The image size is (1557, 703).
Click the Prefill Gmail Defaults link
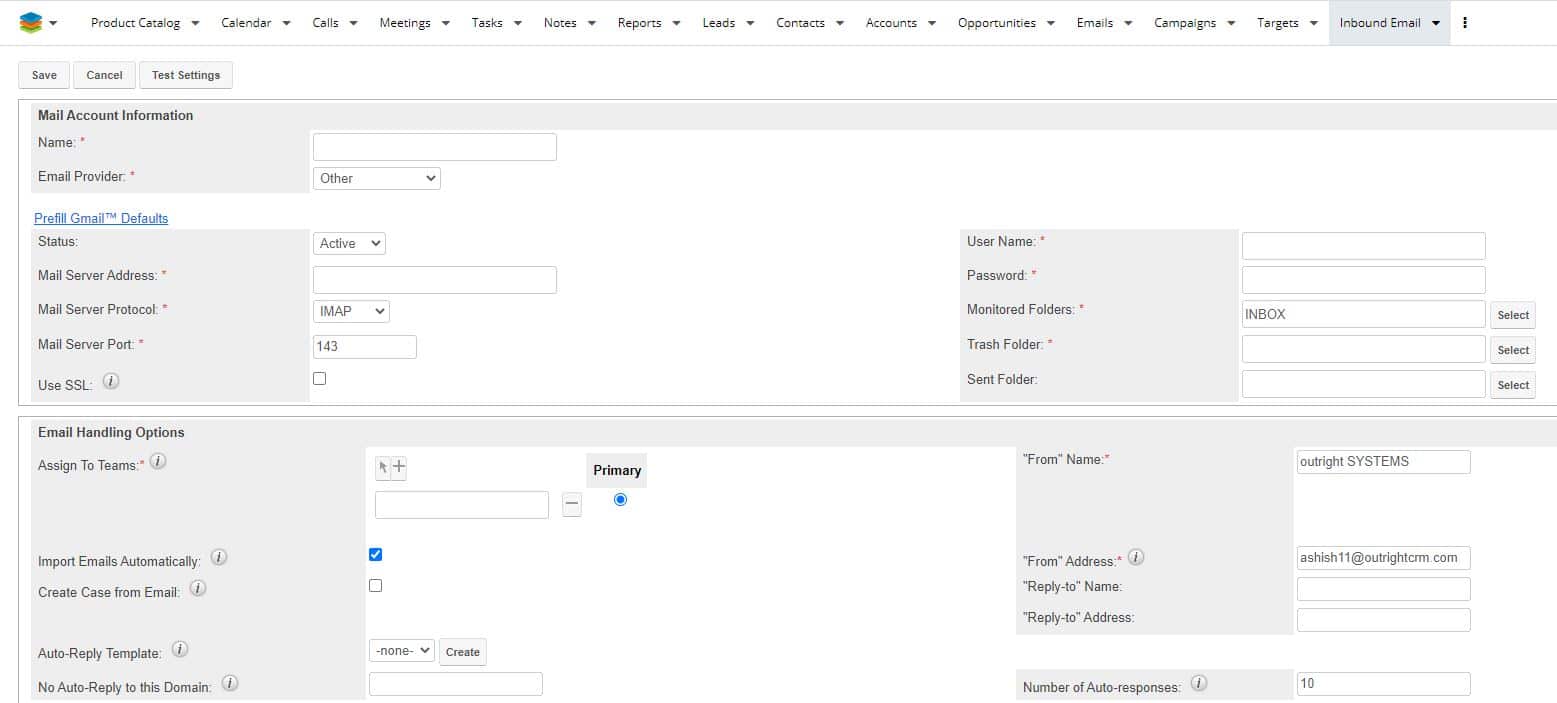click(x=101, y=218)
